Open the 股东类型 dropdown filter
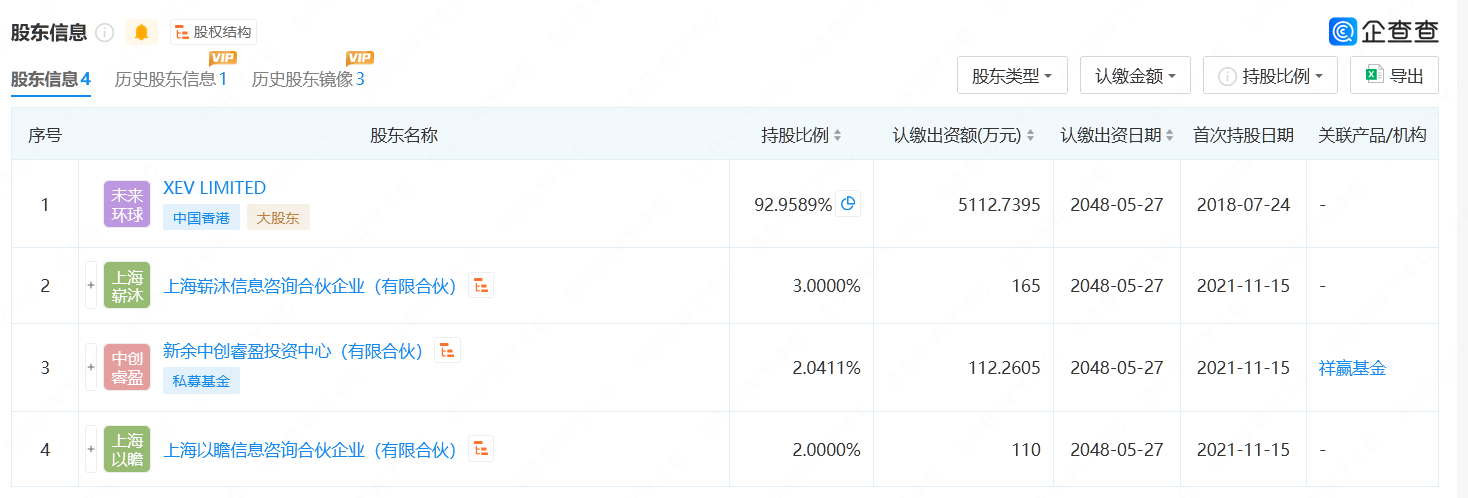Image resolution: width=1468 pixels, height=498 pixels. [1012, 76]
